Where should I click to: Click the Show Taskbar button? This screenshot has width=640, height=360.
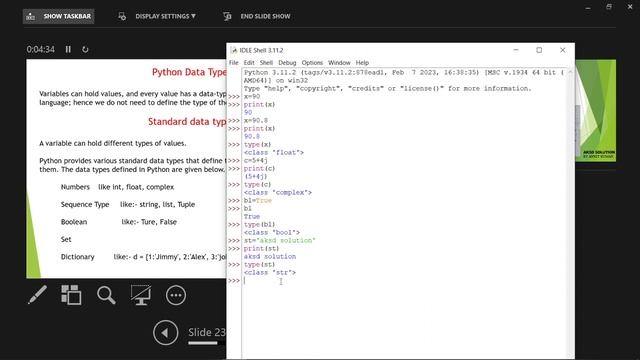(58, 16)
